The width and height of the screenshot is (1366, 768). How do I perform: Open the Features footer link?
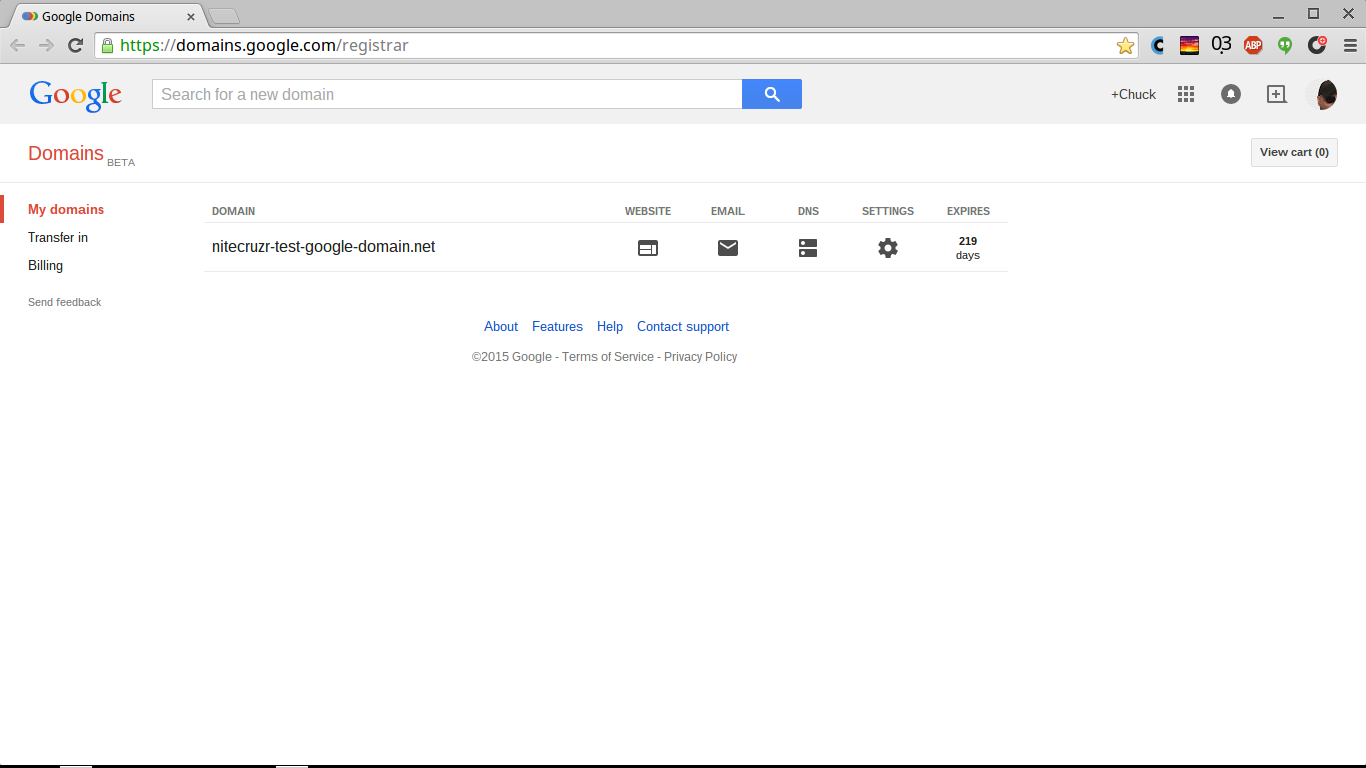[x=557, y=327]
